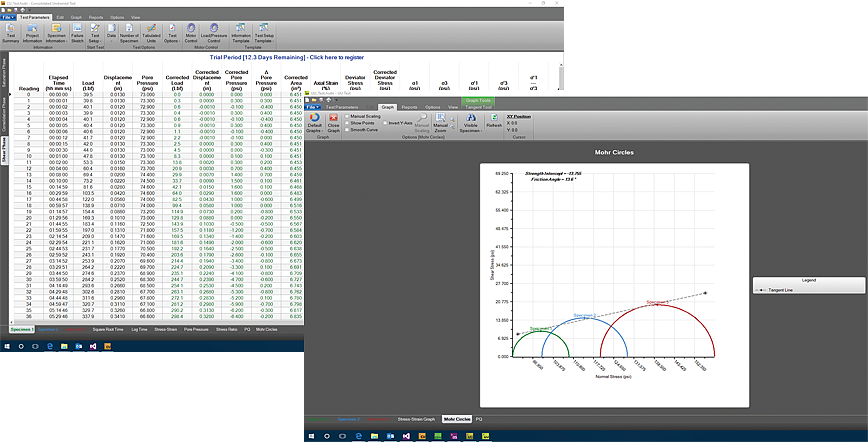Viewport: 868px width, 442px height.
Task: Open Microsoft Edge from the taskbar
Action: 50,345
